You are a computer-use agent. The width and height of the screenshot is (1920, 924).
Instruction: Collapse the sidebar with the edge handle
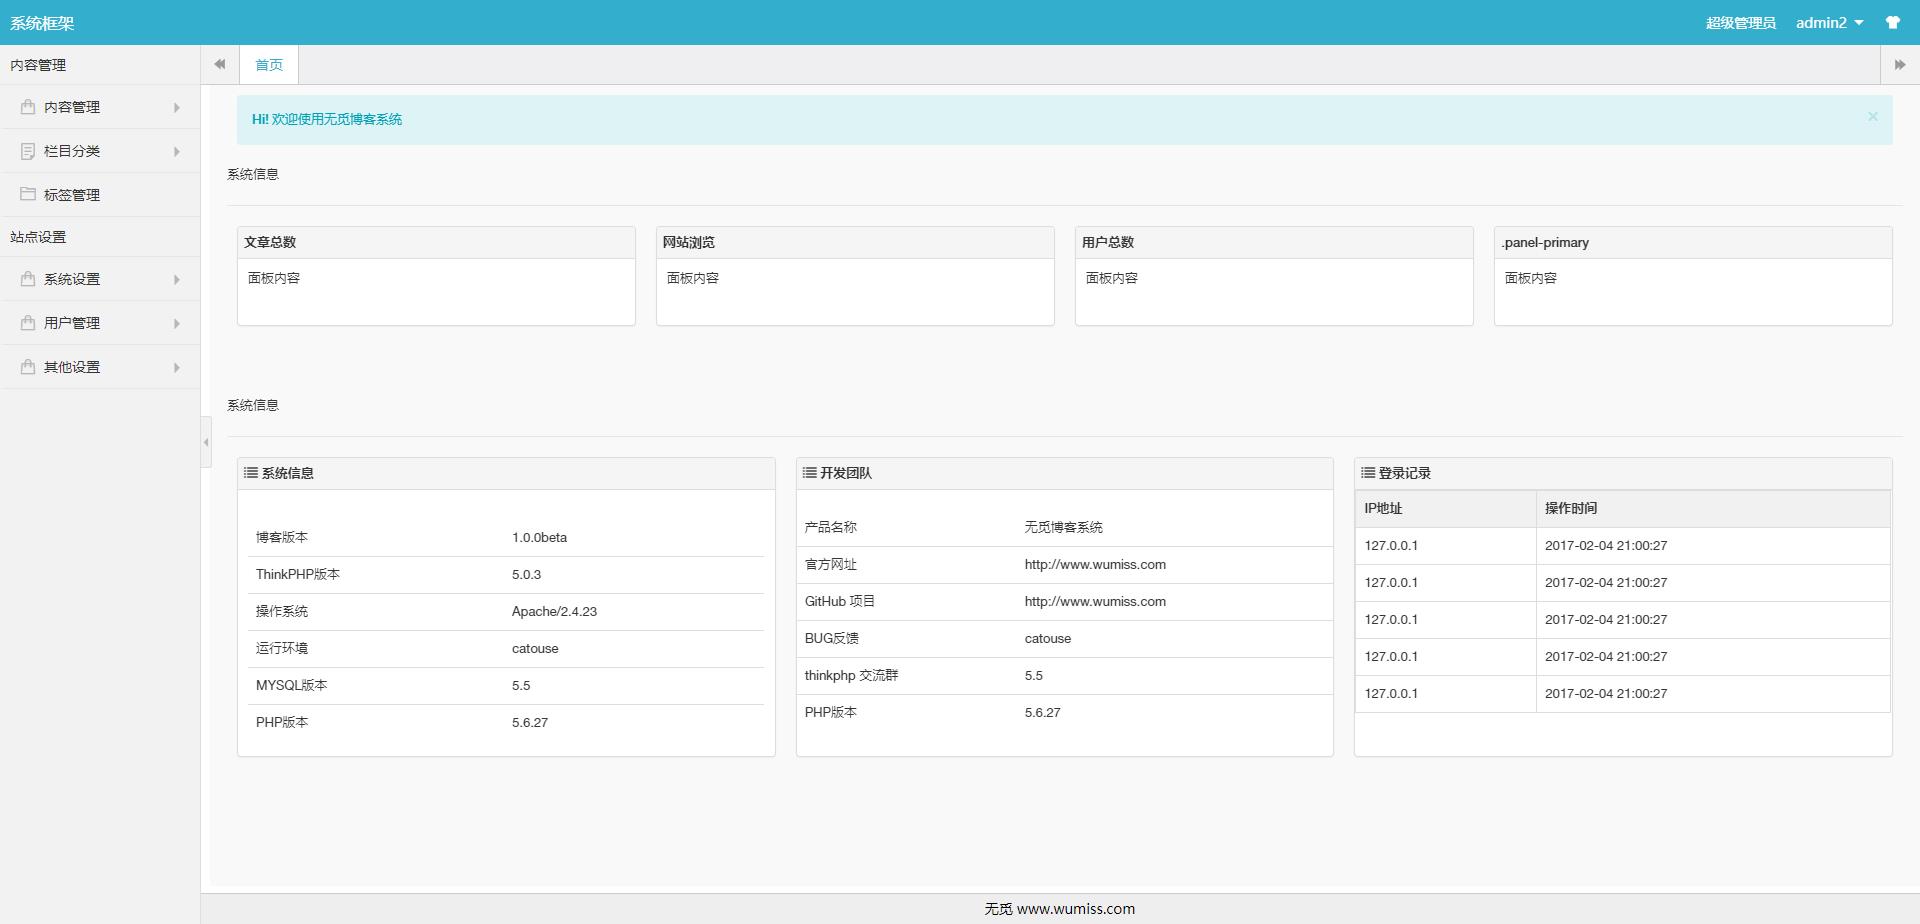[x=206, y=441]
